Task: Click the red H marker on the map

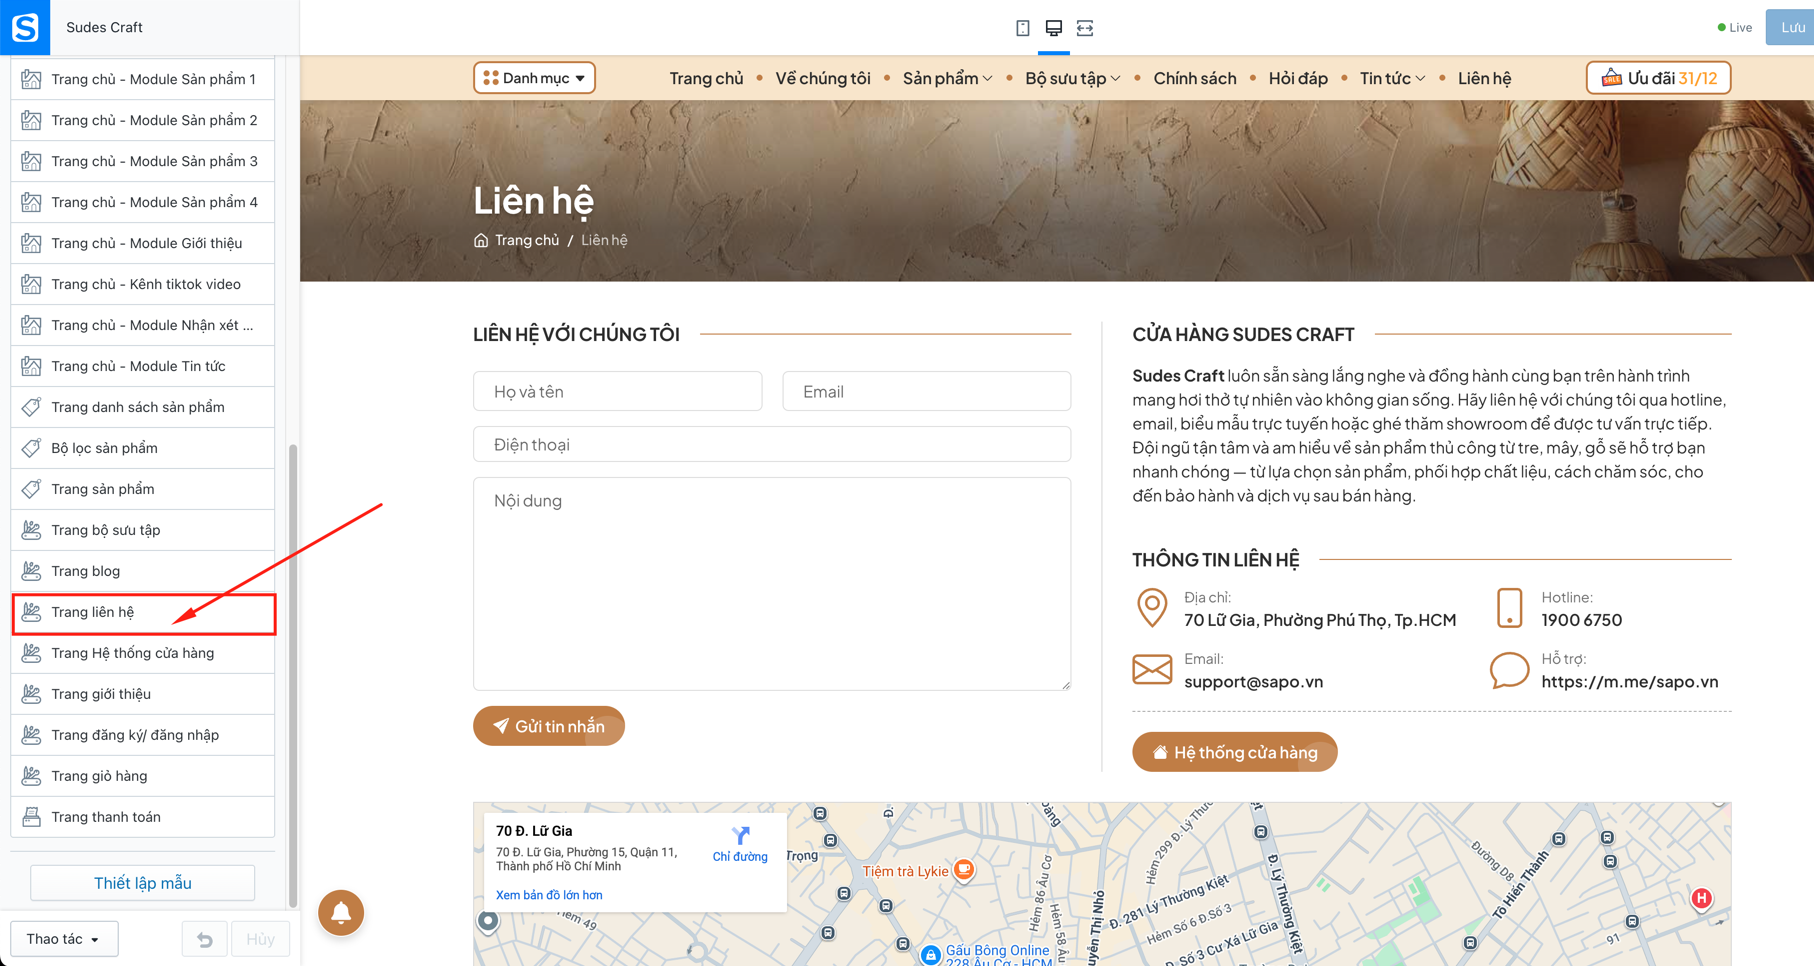Action: pos(1701,898)
